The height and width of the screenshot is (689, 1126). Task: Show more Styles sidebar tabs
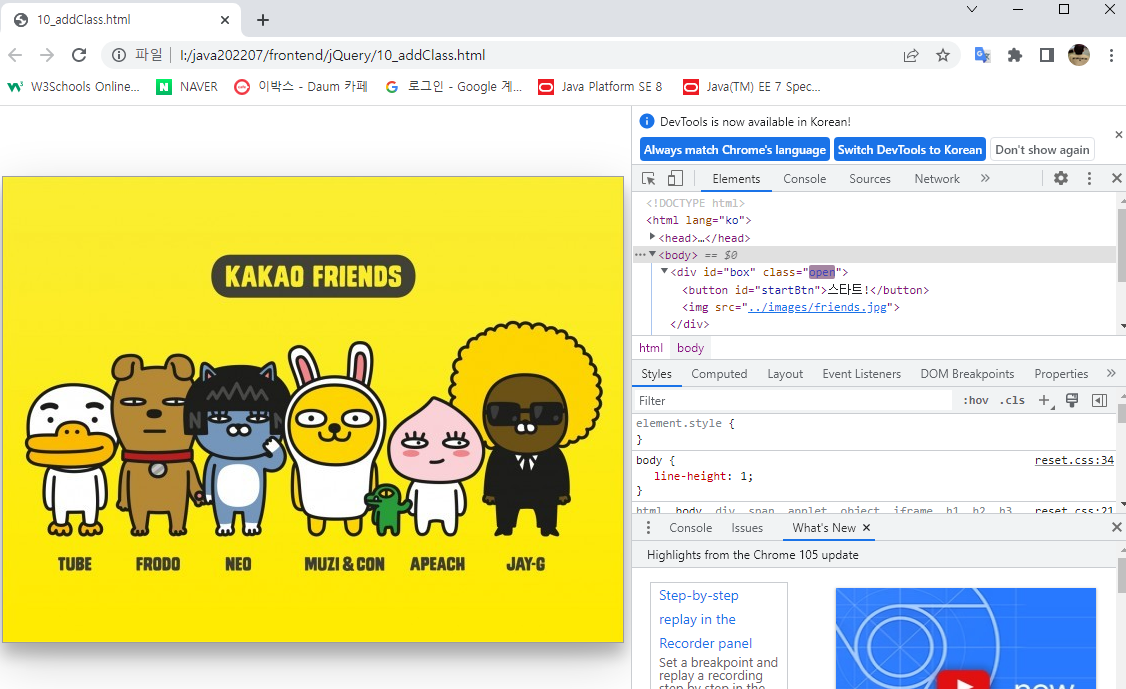1111,374
